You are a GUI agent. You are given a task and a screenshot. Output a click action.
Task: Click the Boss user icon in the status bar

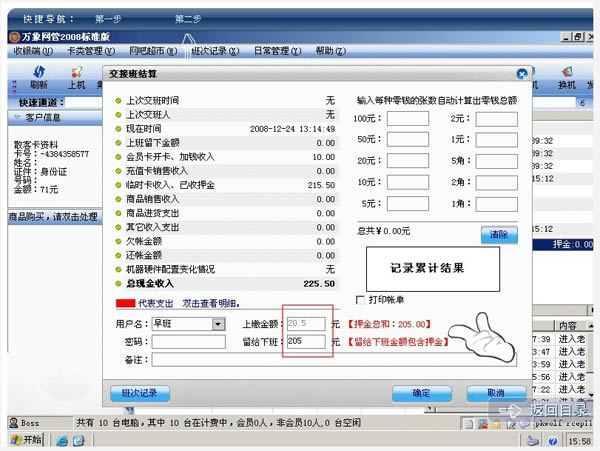14,423
